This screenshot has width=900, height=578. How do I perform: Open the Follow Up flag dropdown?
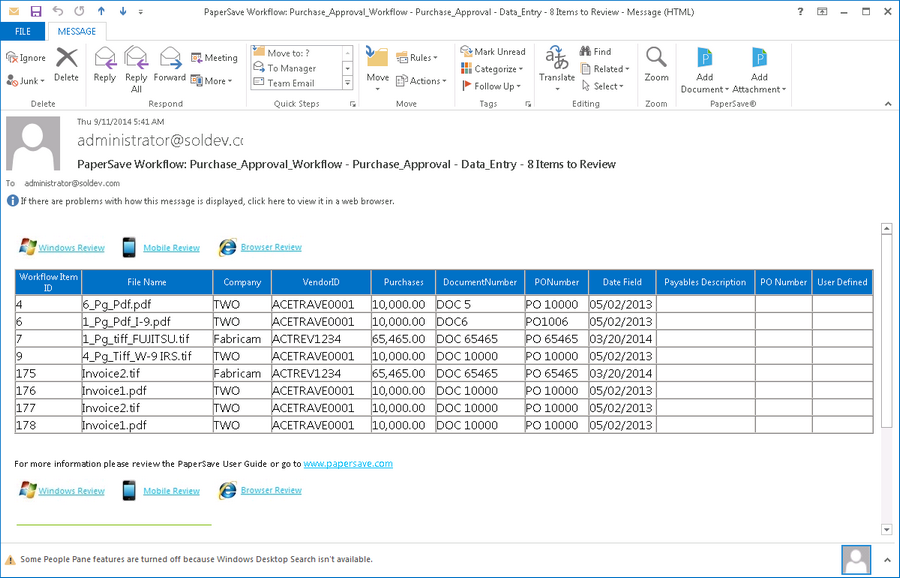coord(491,86)
